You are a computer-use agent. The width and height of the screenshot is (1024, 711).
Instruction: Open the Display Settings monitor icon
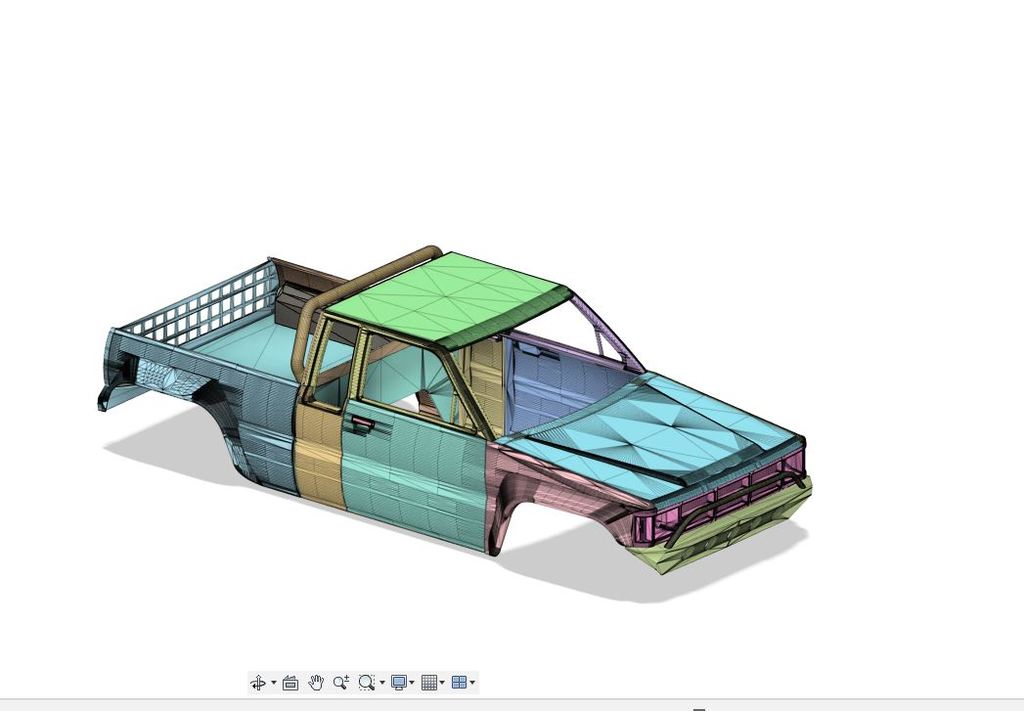coord(400,682)
